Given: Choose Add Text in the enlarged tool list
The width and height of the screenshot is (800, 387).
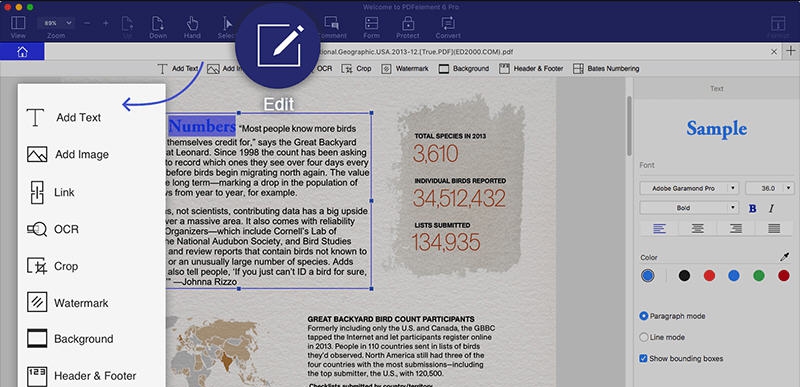Looking at the screenshot, I should coord(64,117).
